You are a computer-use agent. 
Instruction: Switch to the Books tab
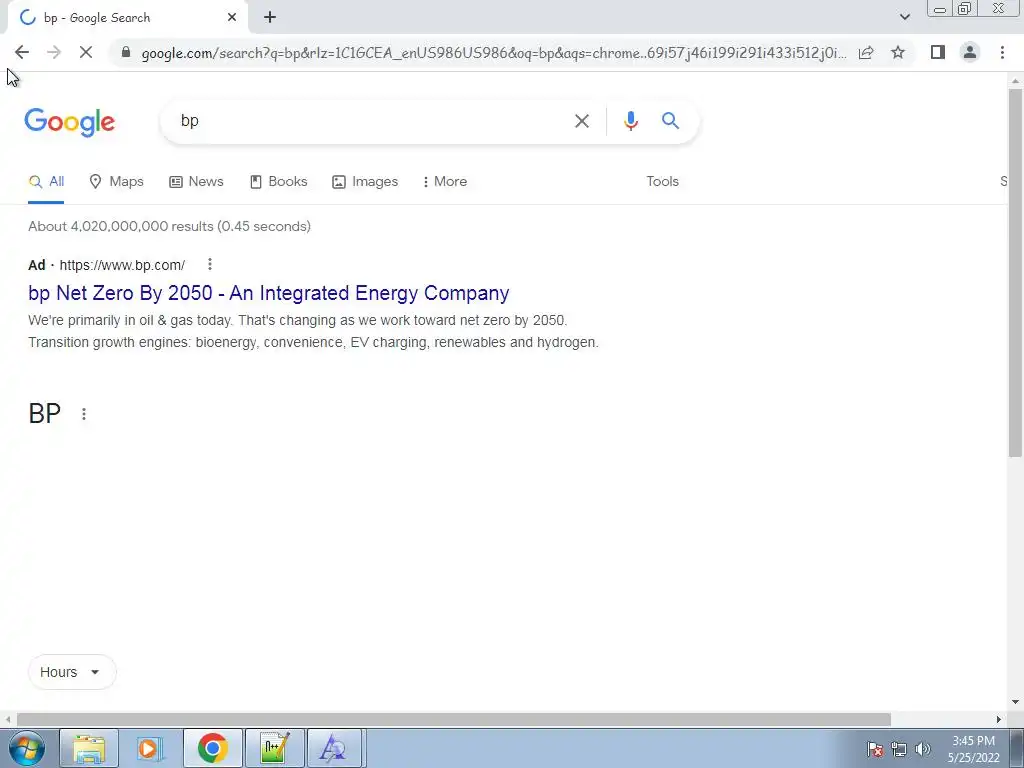pos(278,182)
